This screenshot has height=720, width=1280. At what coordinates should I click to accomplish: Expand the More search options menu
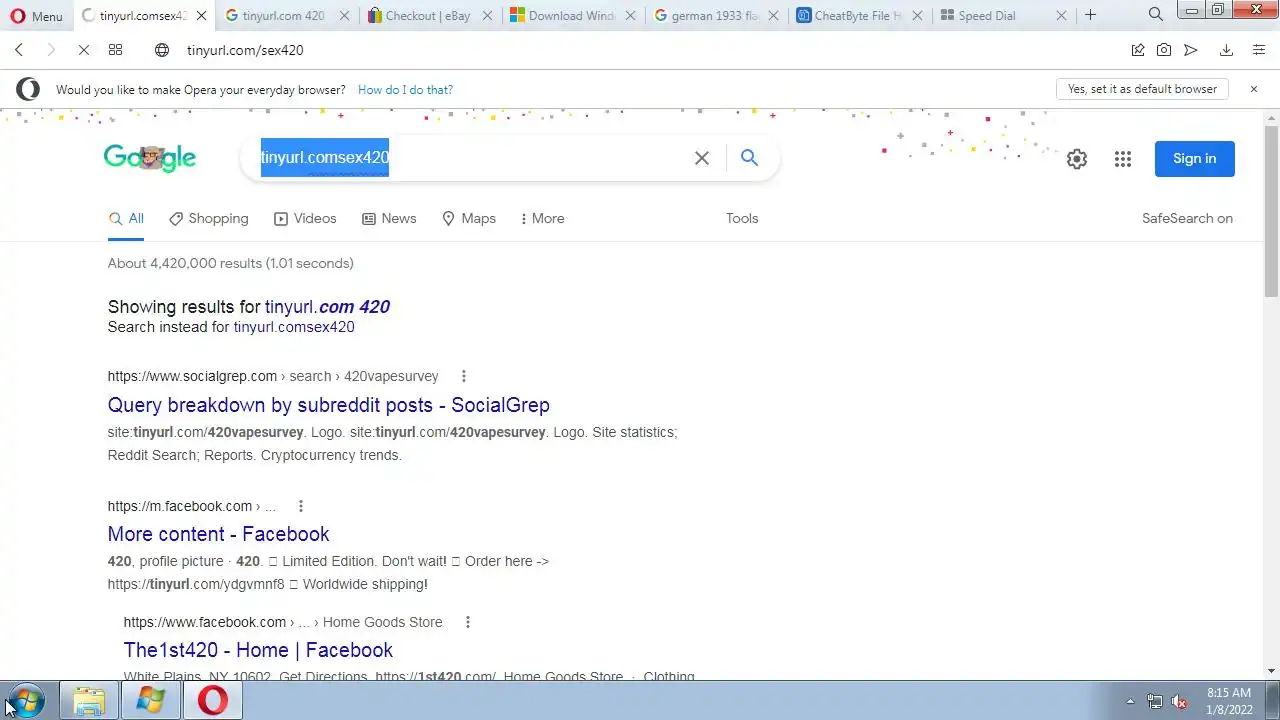point(542,219)
